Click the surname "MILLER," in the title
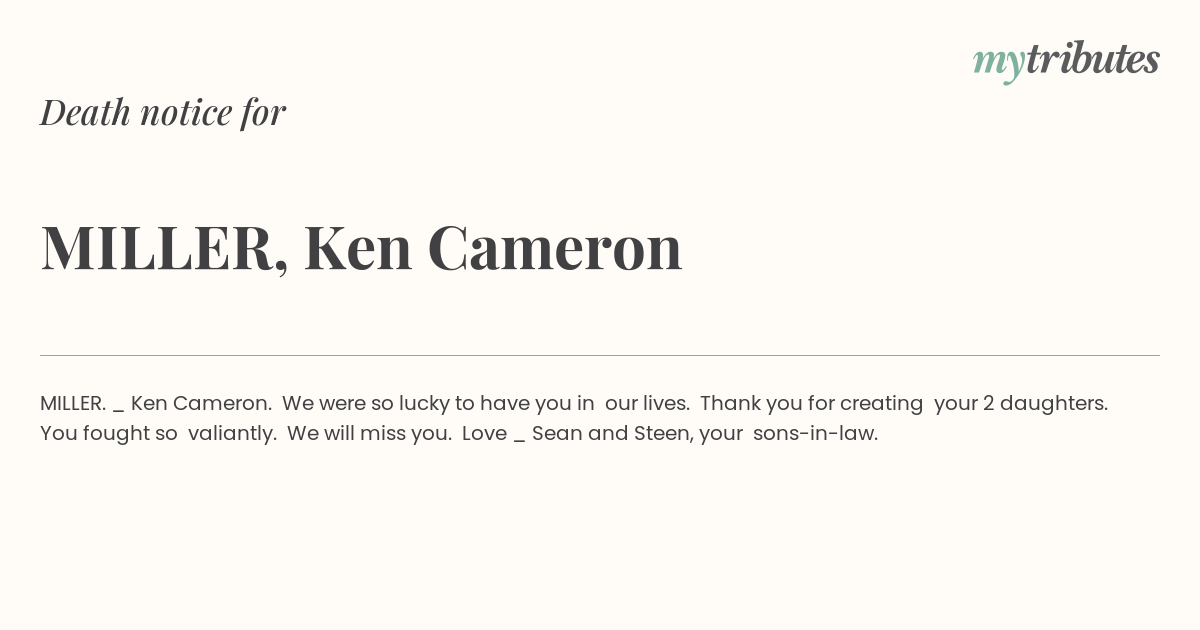Viewport: 1200px width, 630px height. coord(165,248)
